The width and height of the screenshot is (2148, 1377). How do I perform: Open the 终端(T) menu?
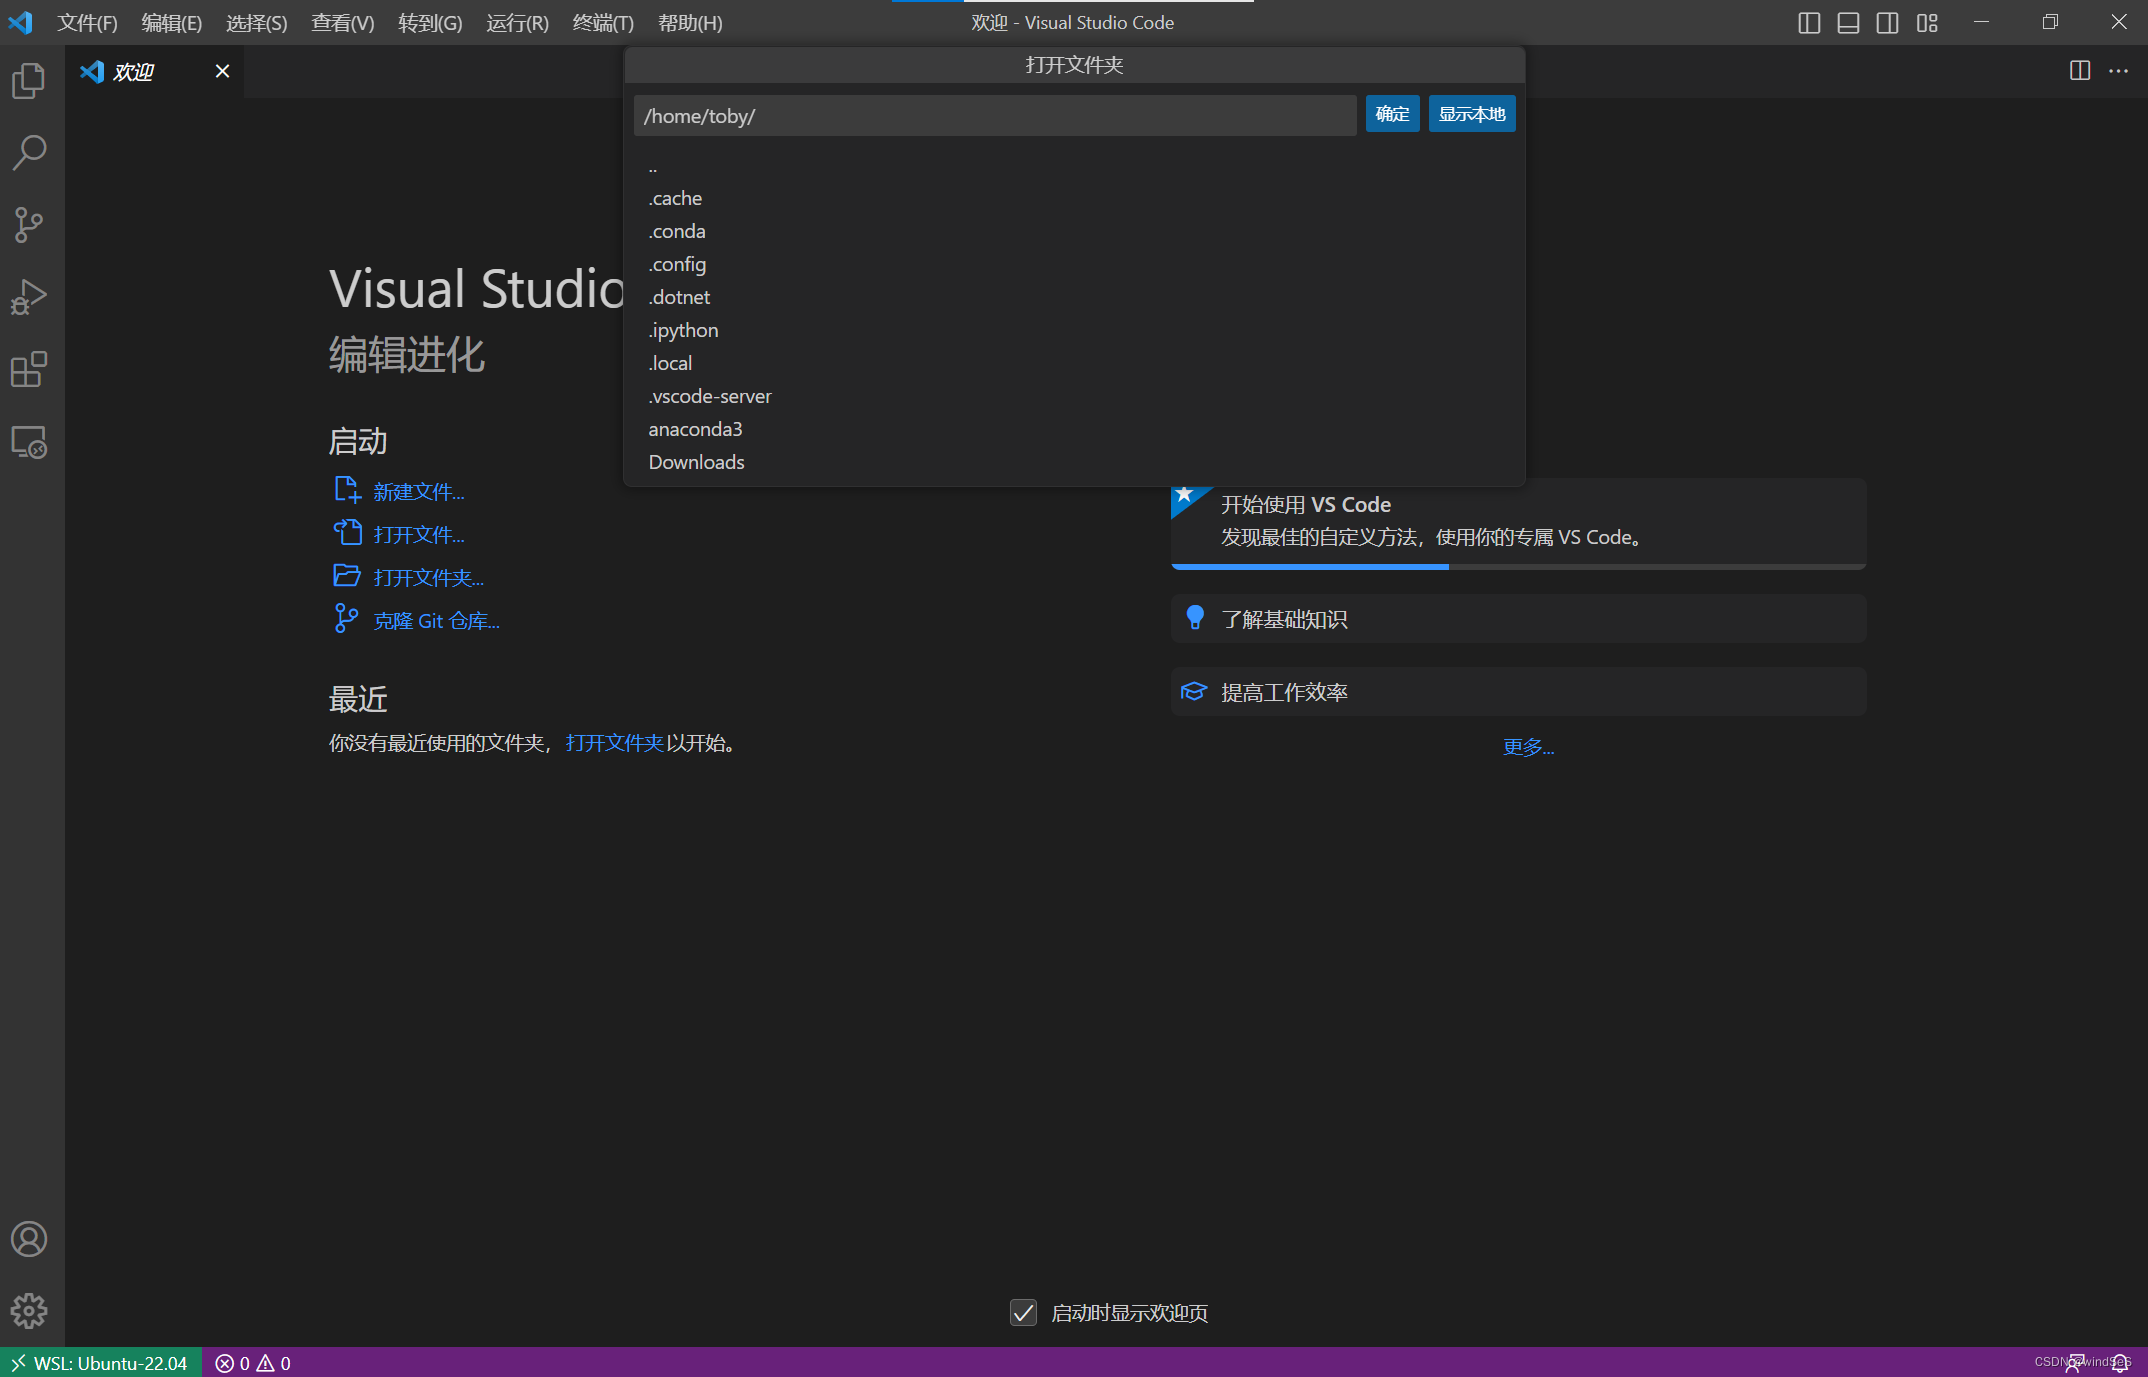pyautogui.click(x=603, y=22)
